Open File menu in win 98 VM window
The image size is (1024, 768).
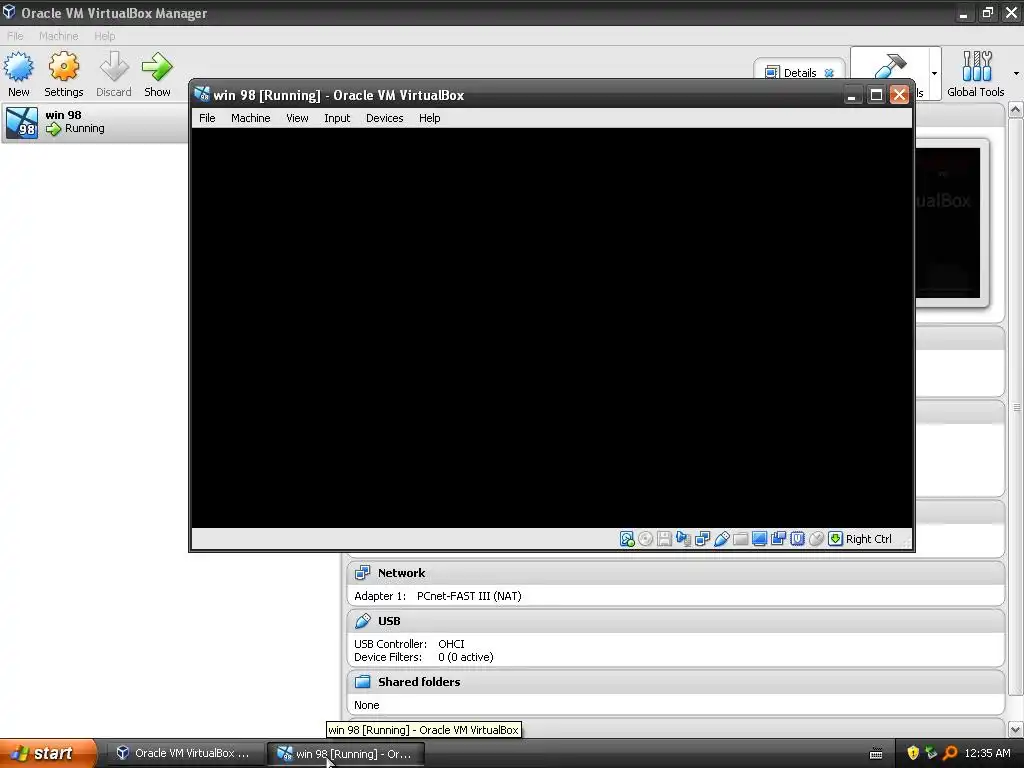click(x=207, y=118)
